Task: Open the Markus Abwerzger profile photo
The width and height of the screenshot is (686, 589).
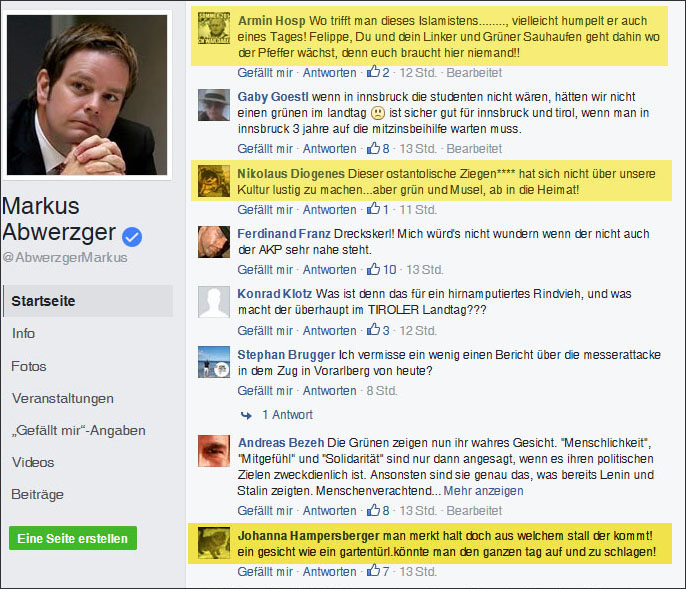Action: 87,95
